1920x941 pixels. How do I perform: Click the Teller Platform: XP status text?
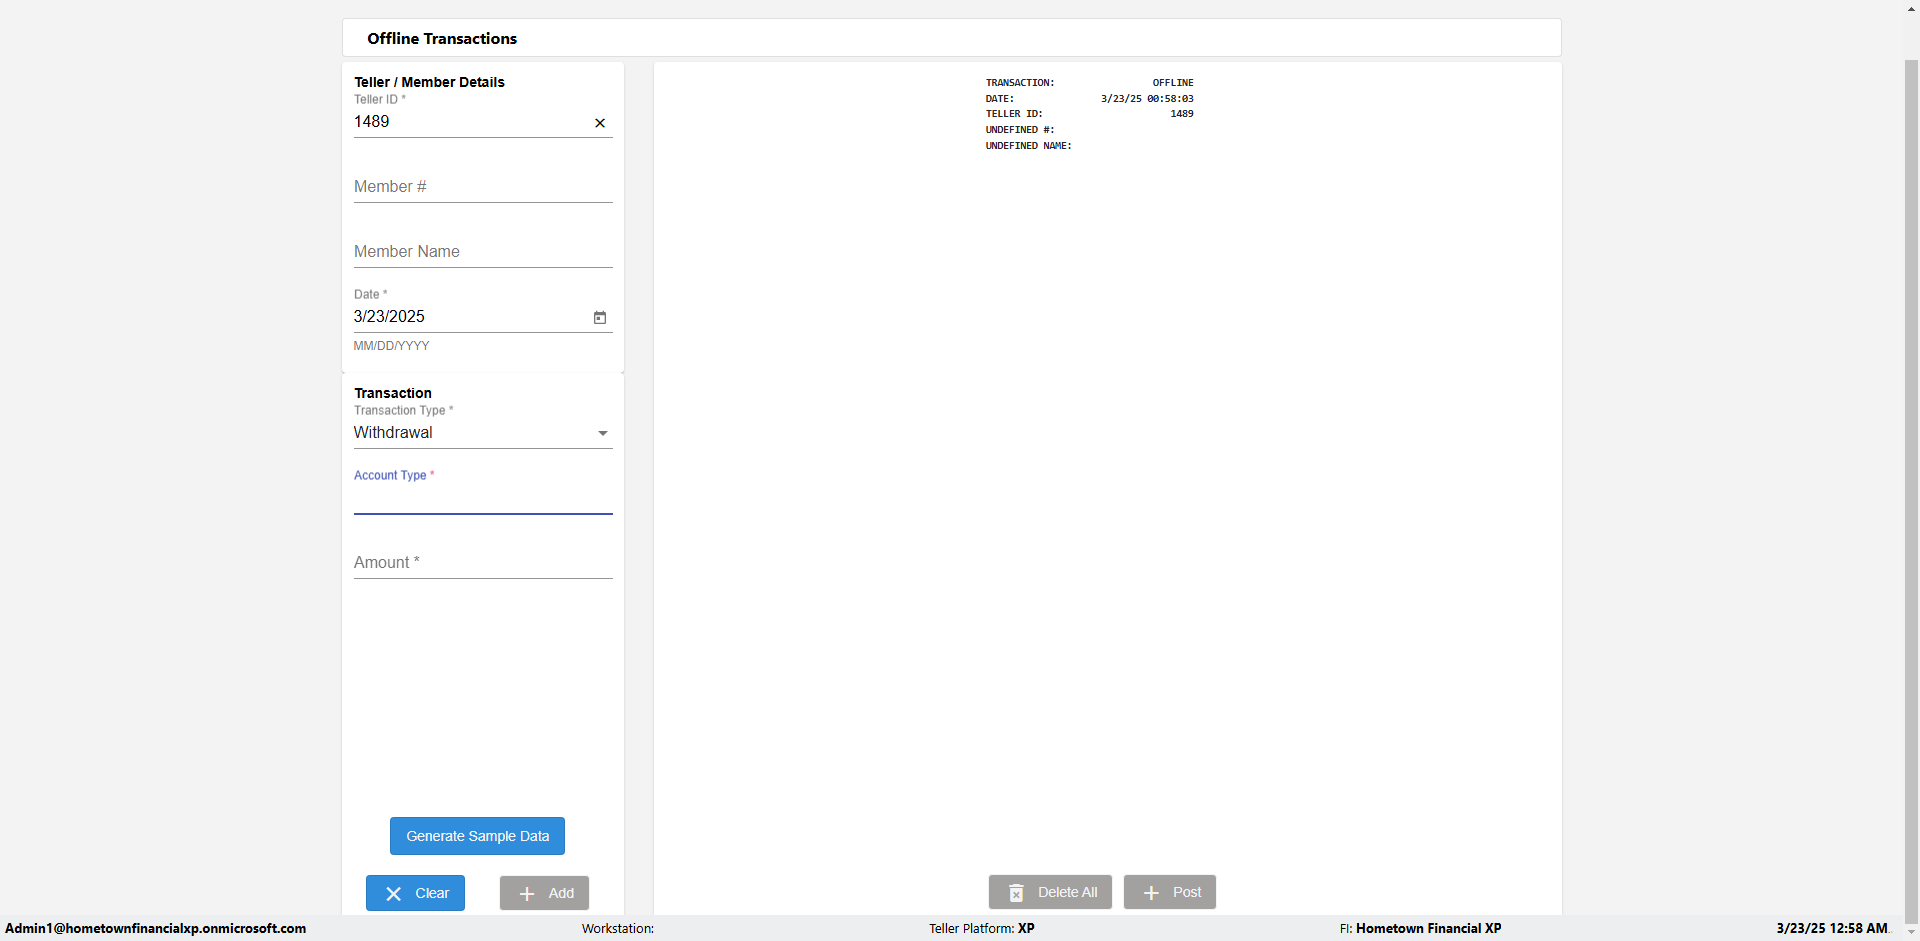click(982, 928)
